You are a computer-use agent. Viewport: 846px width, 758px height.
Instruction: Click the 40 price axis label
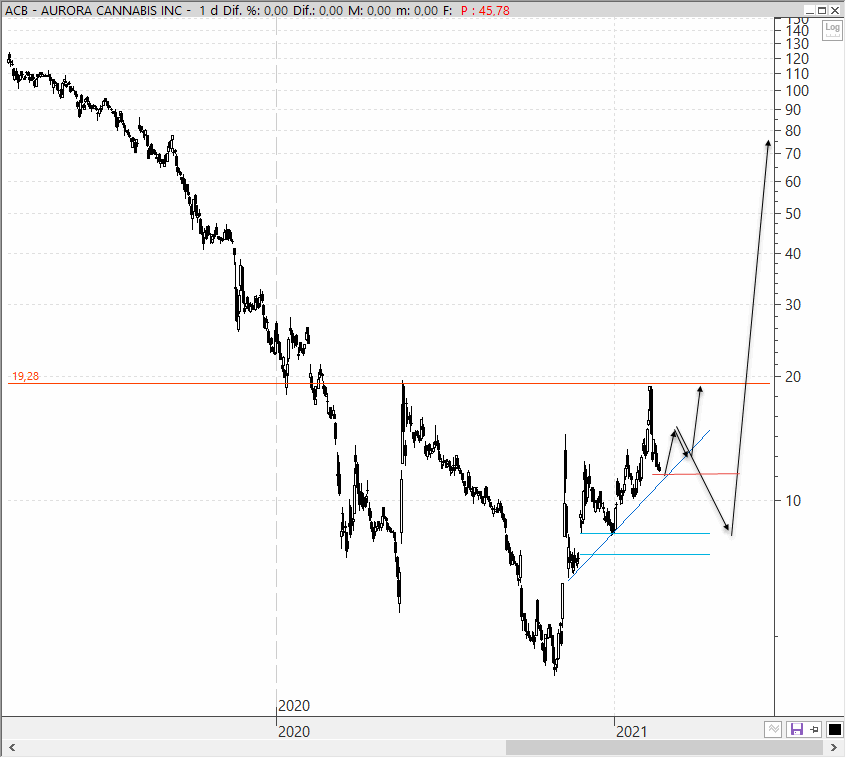(793, 254)
